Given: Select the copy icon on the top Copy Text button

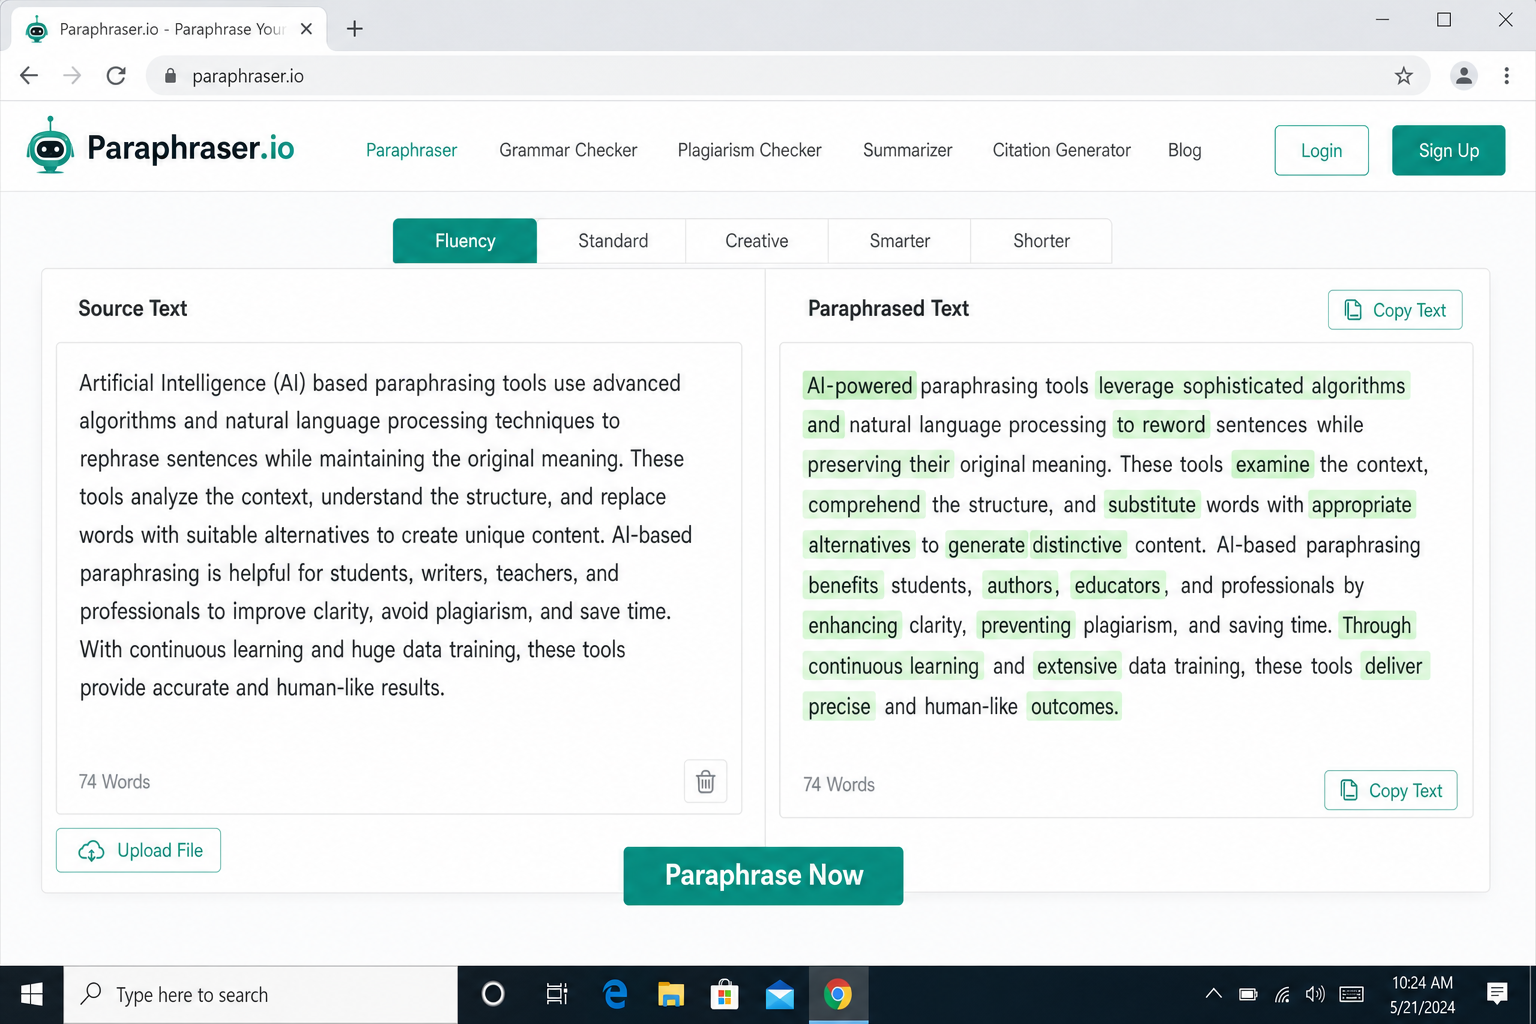Looking at the screenshot, I should 1354,310.
